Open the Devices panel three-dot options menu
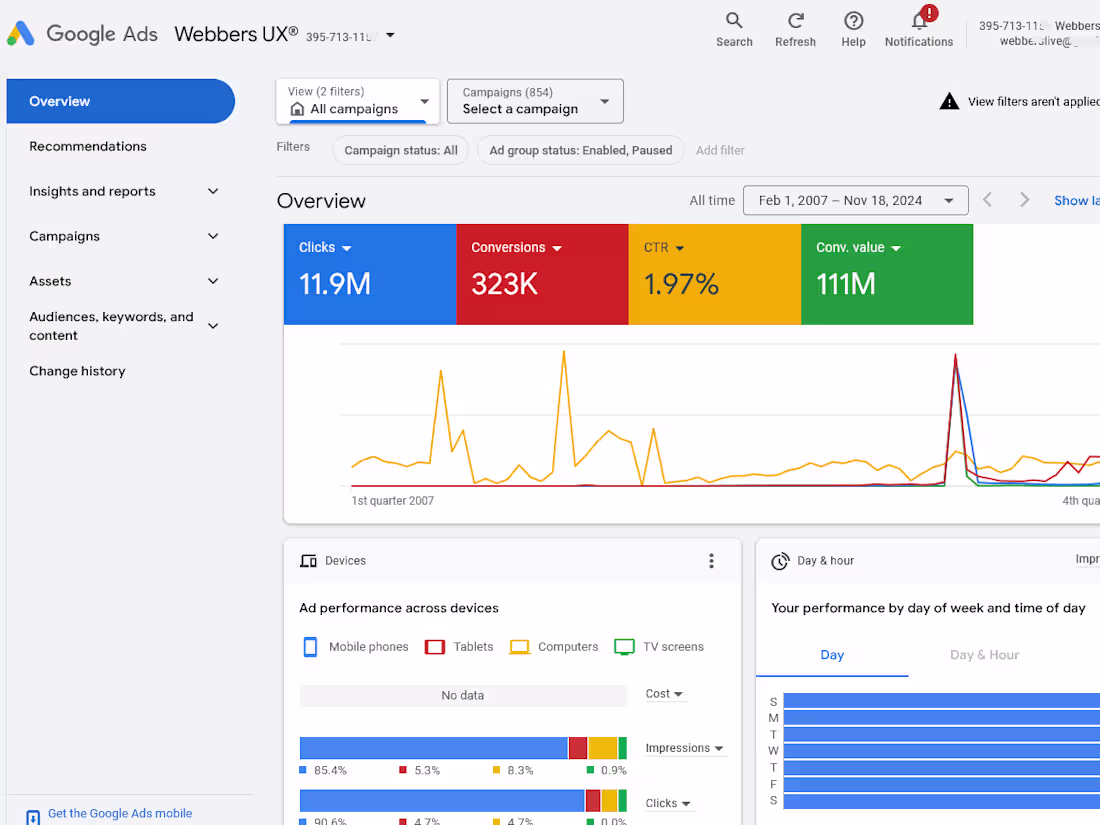This screenshot has height=825, width=1100. (711, 561)
